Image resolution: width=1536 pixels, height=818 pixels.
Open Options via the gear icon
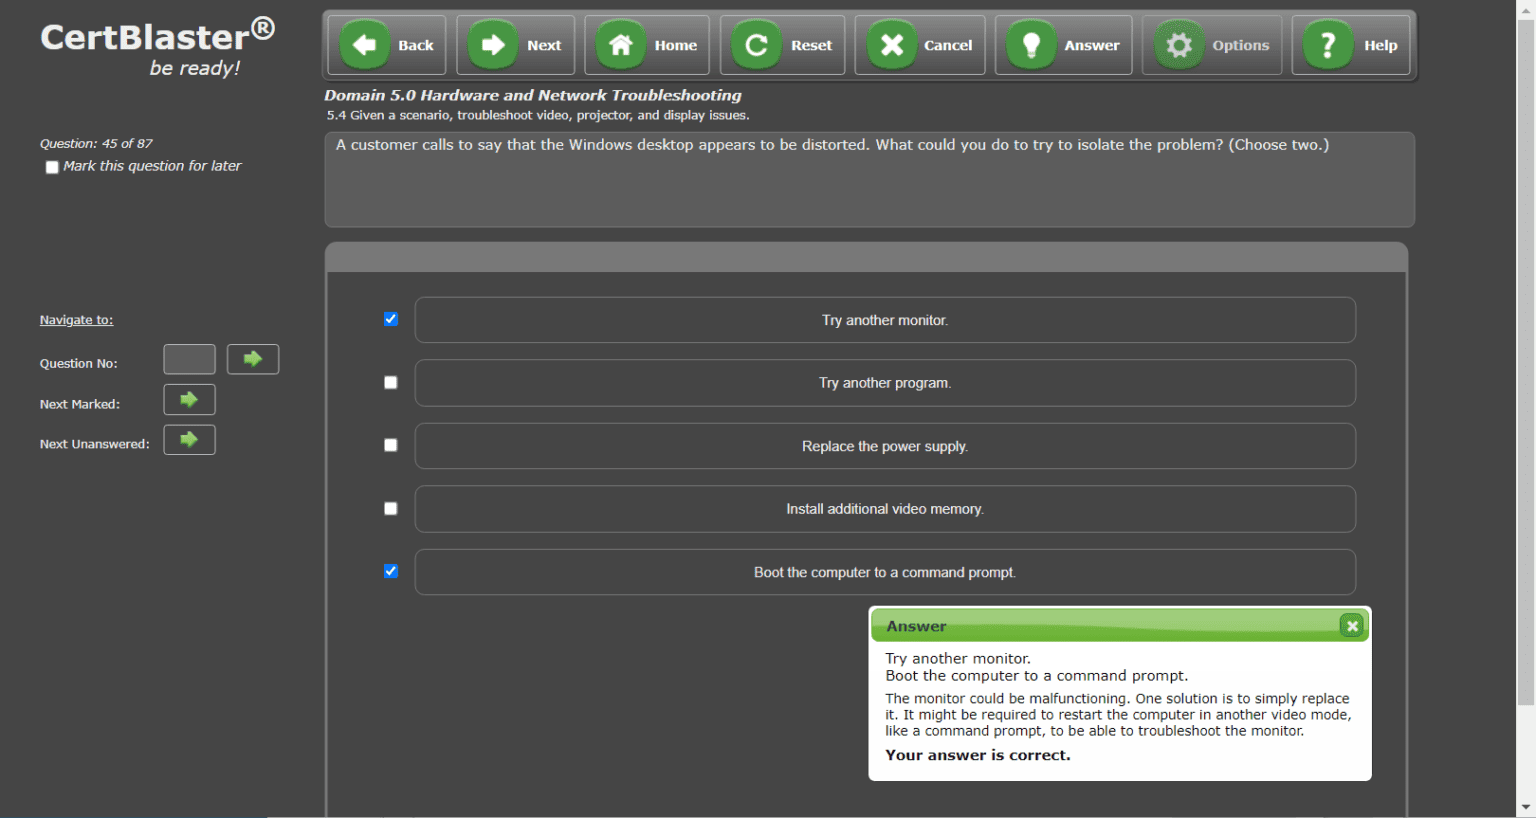point(1178,44)
